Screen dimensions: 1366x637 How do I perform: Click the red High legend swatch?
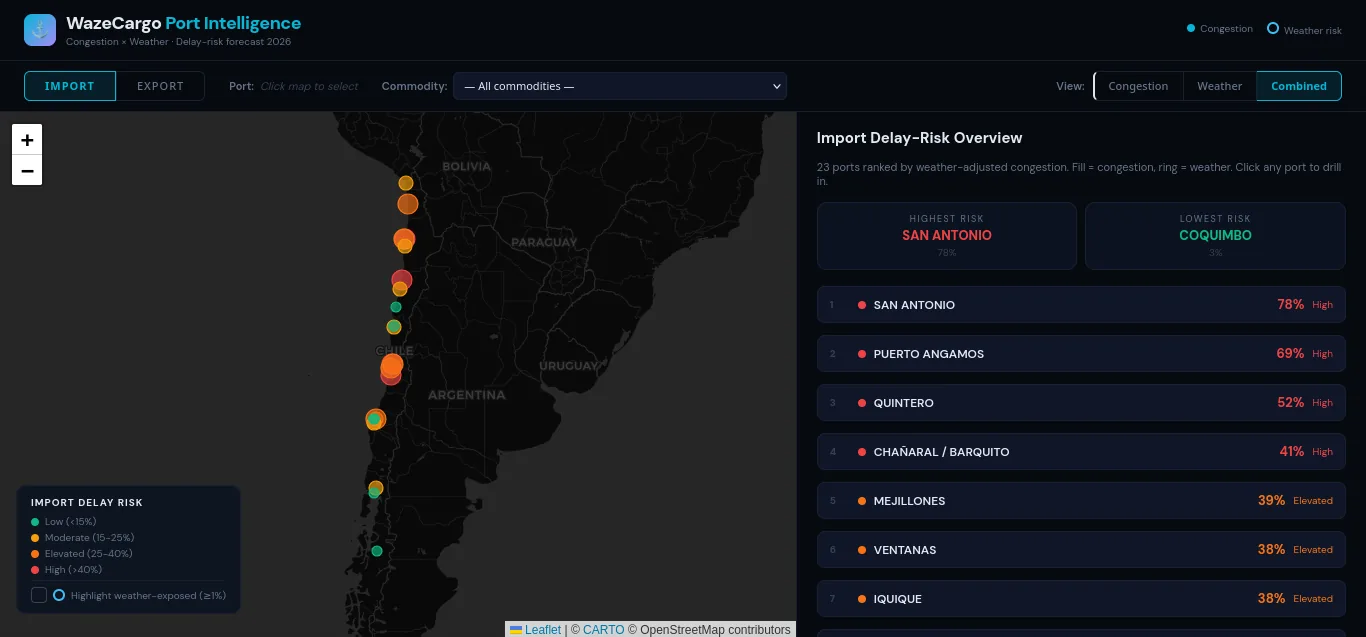(35, 570)
